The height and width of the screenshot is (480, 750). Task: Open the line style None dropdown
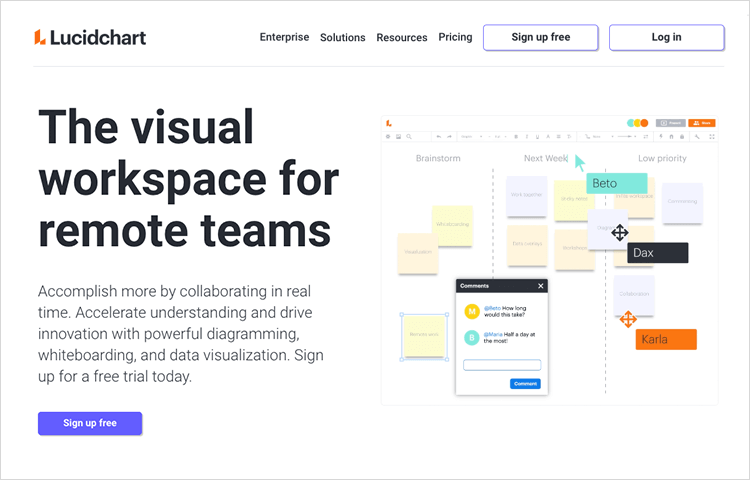[599, 136]
